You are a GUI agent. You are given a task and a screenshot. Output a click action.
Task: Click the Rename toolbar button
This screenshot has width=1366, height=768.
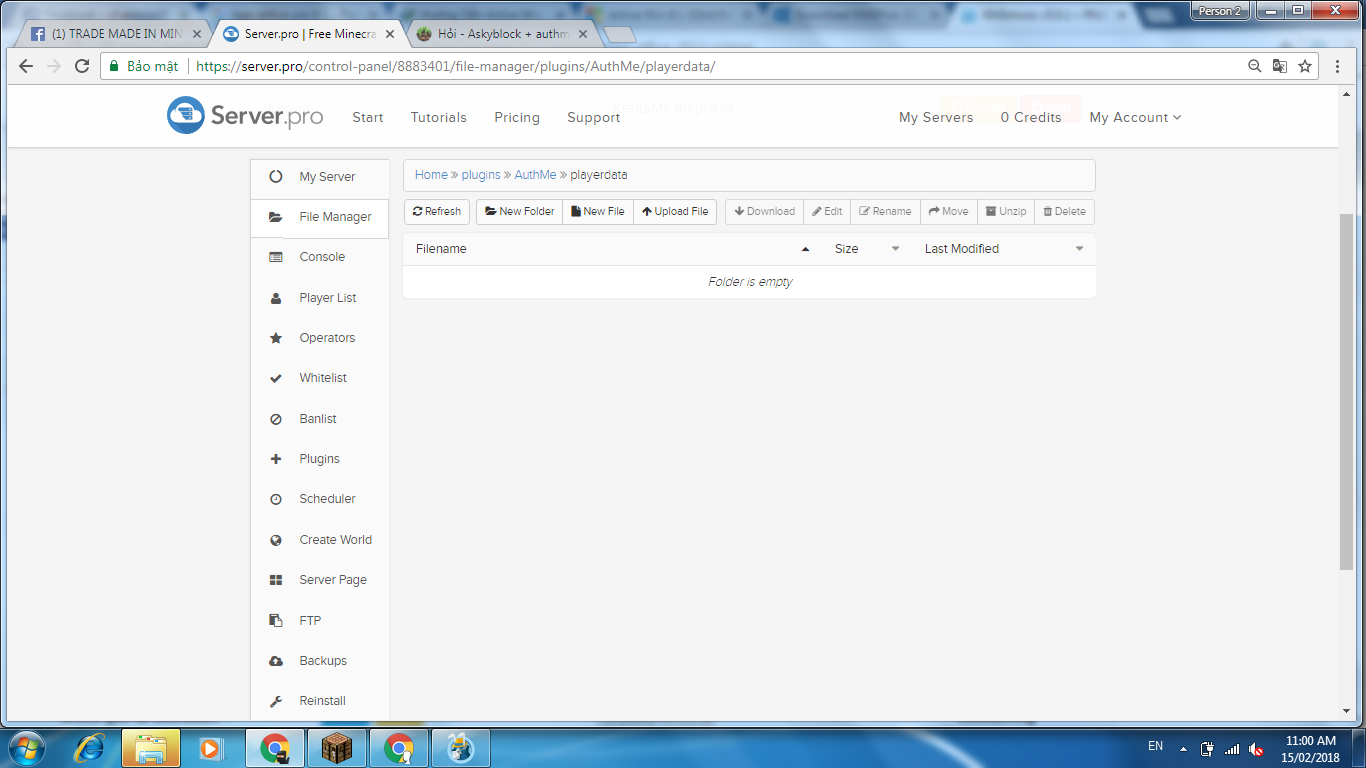pyautogui.click(x=885, y=212)
